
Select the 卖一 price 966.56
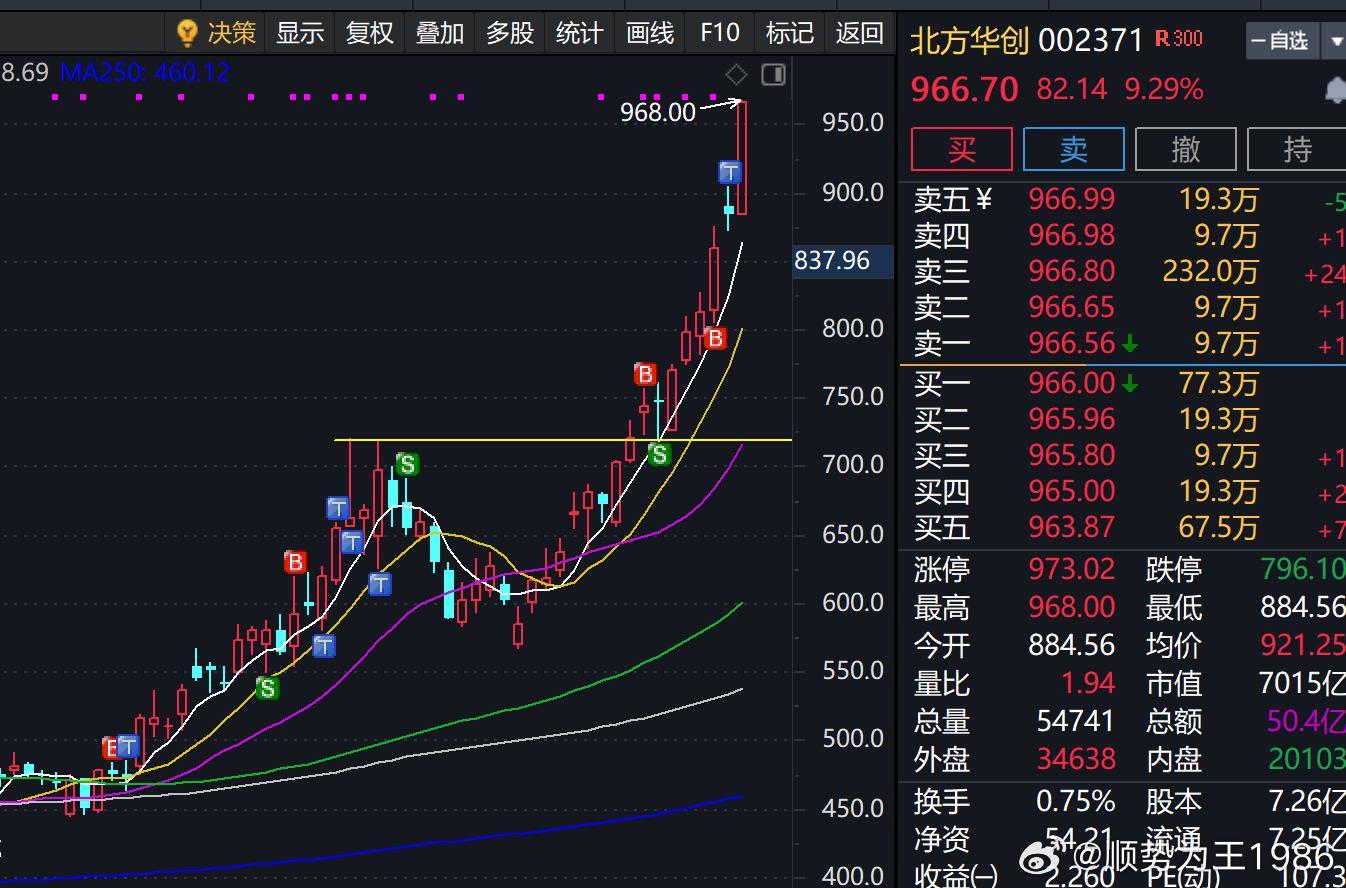1071,343
